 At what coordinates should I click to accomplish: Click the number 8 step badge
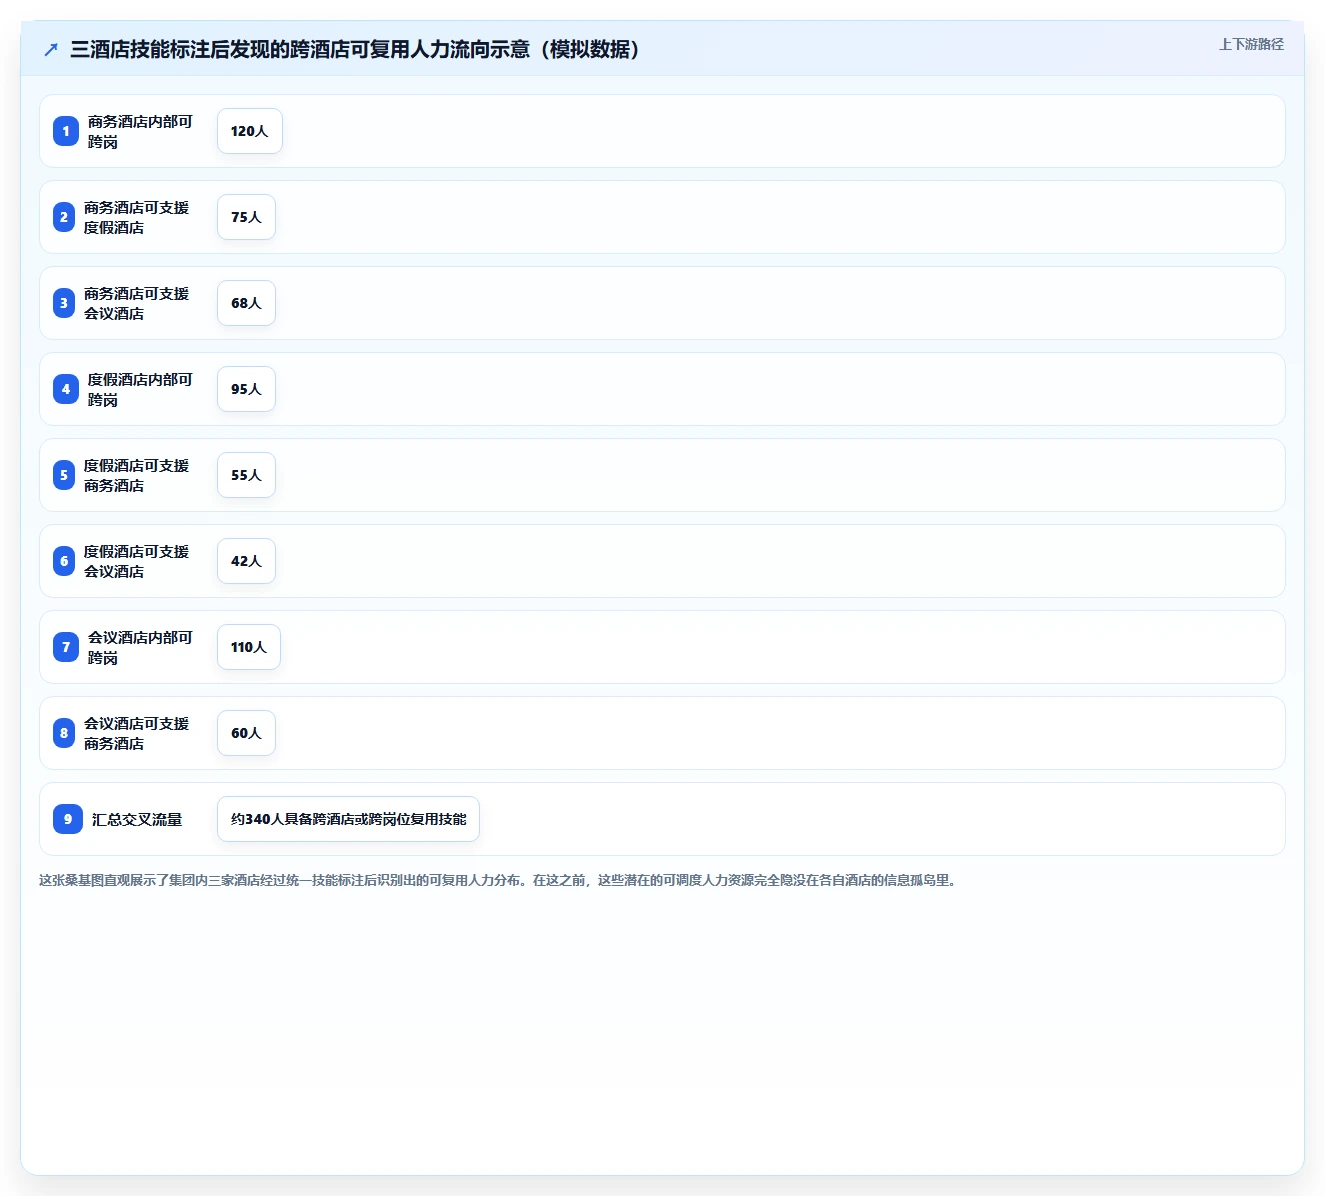pos(64,733)
